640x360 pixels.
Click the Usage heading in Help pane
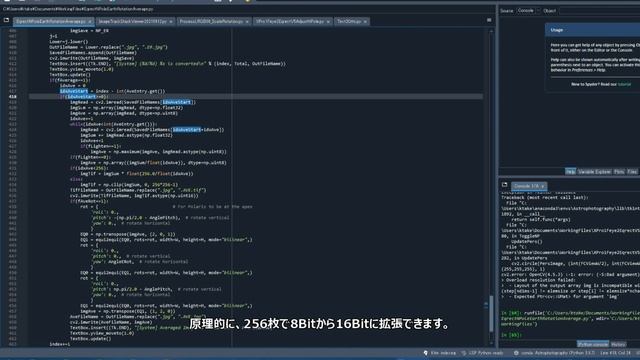pyautogui.click(x=556, y=30)
